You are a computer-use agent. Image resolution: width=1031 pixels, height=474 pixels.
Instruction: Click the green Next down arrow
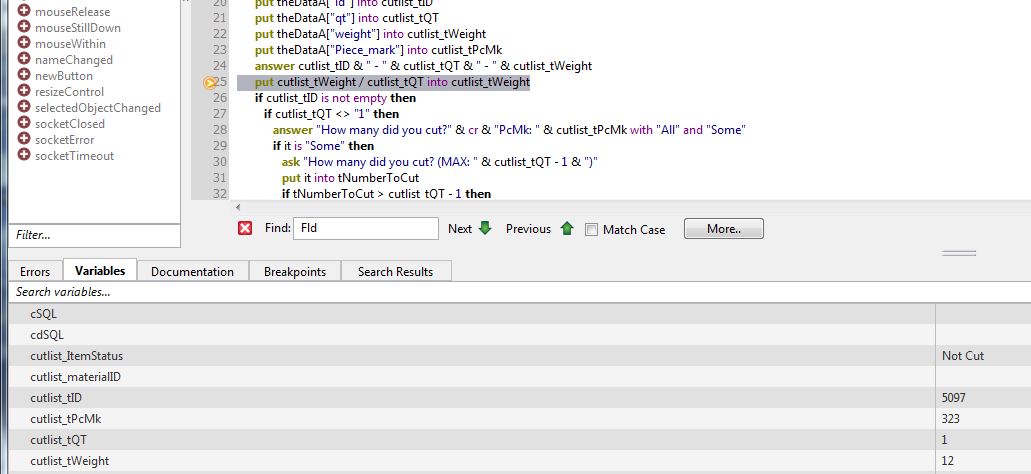[x=485, y=228]
